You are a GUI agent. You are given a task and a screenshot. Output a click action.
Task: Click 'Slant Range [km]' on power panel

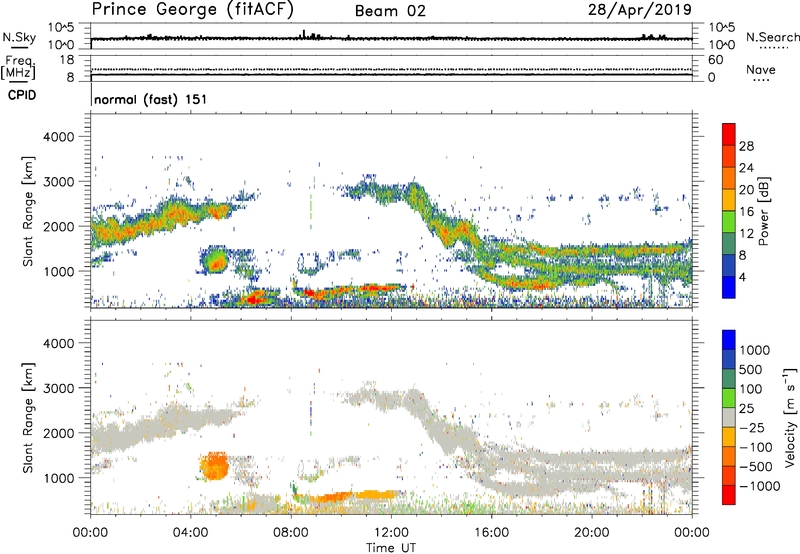click(x=28, y=211)
